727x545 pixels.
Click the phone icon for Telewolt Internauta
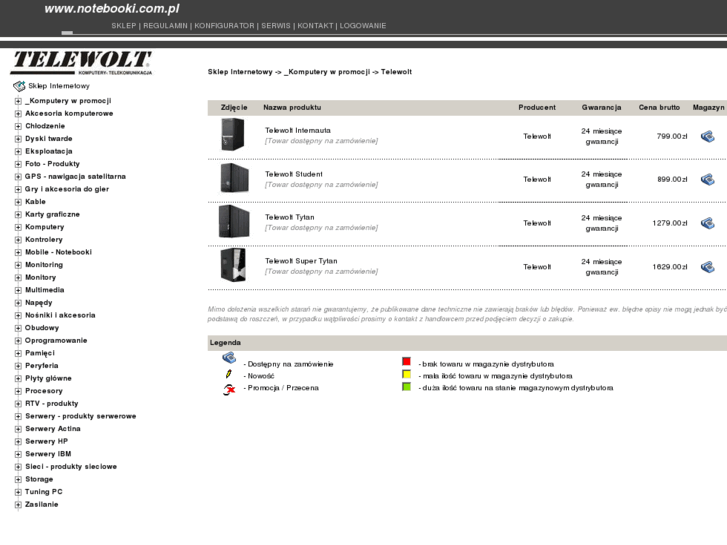tap(708, 136)
